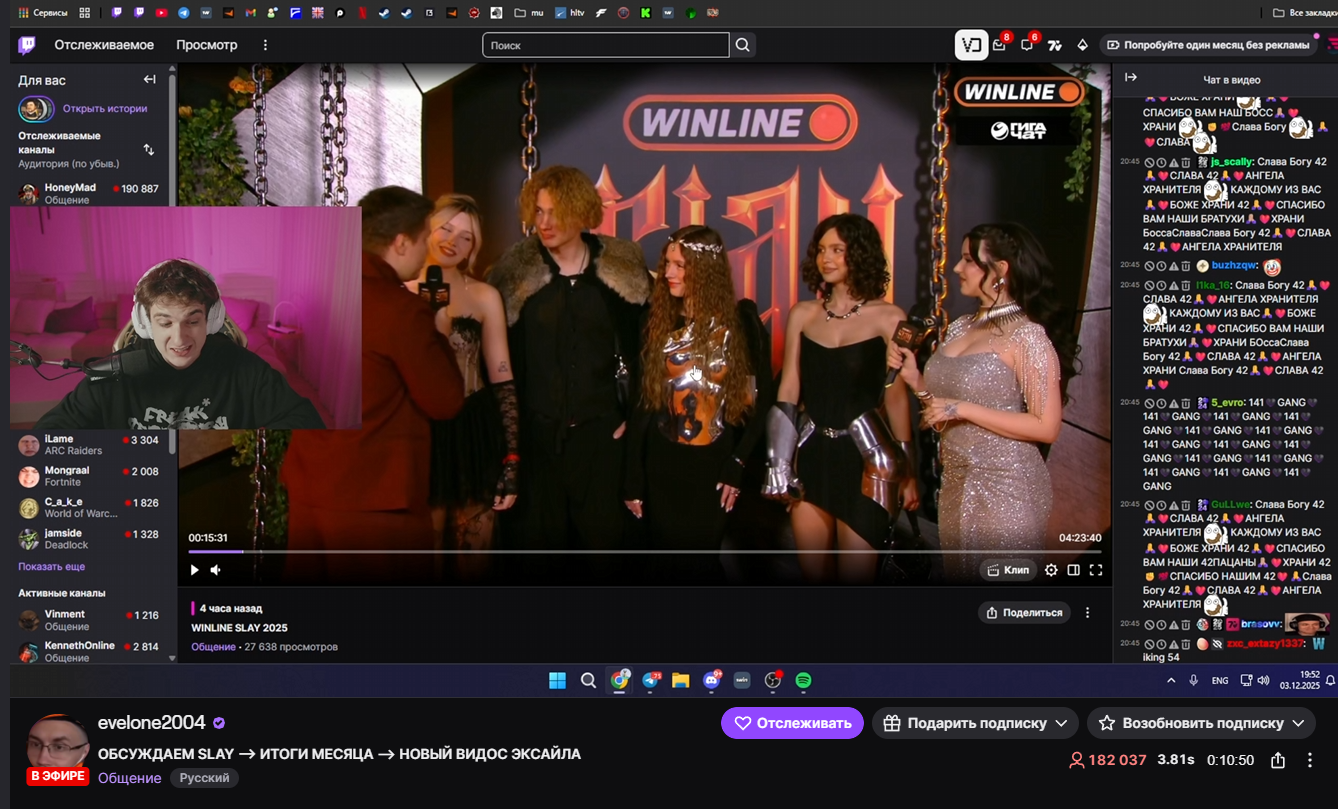Open the more options menu beside Поделиться
This screenshot has width=1338, height=809.
[1088, 612]
